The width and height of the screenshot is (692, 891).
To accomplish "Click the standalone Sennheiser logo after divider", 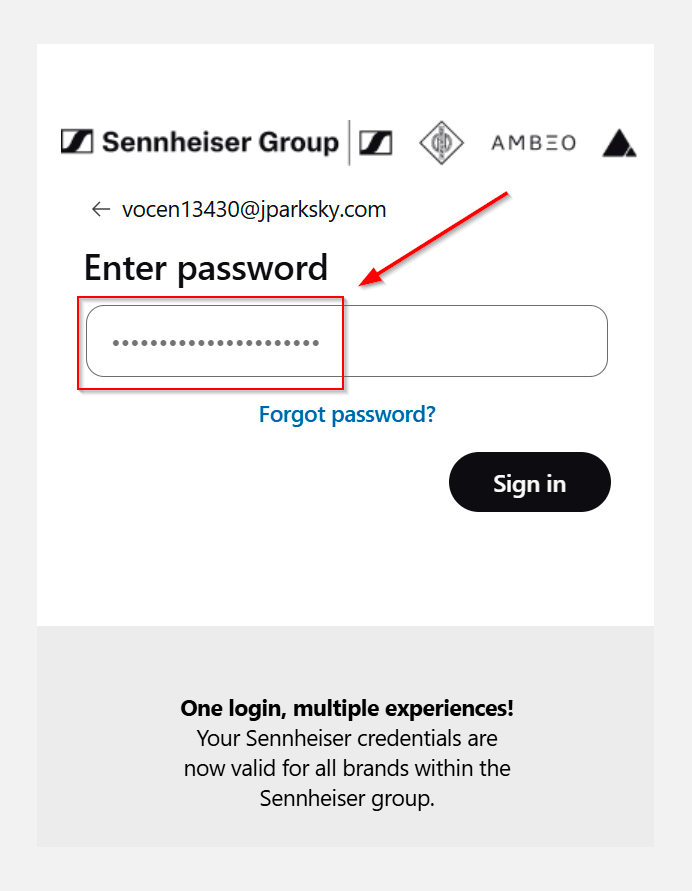I will point(375,142).
